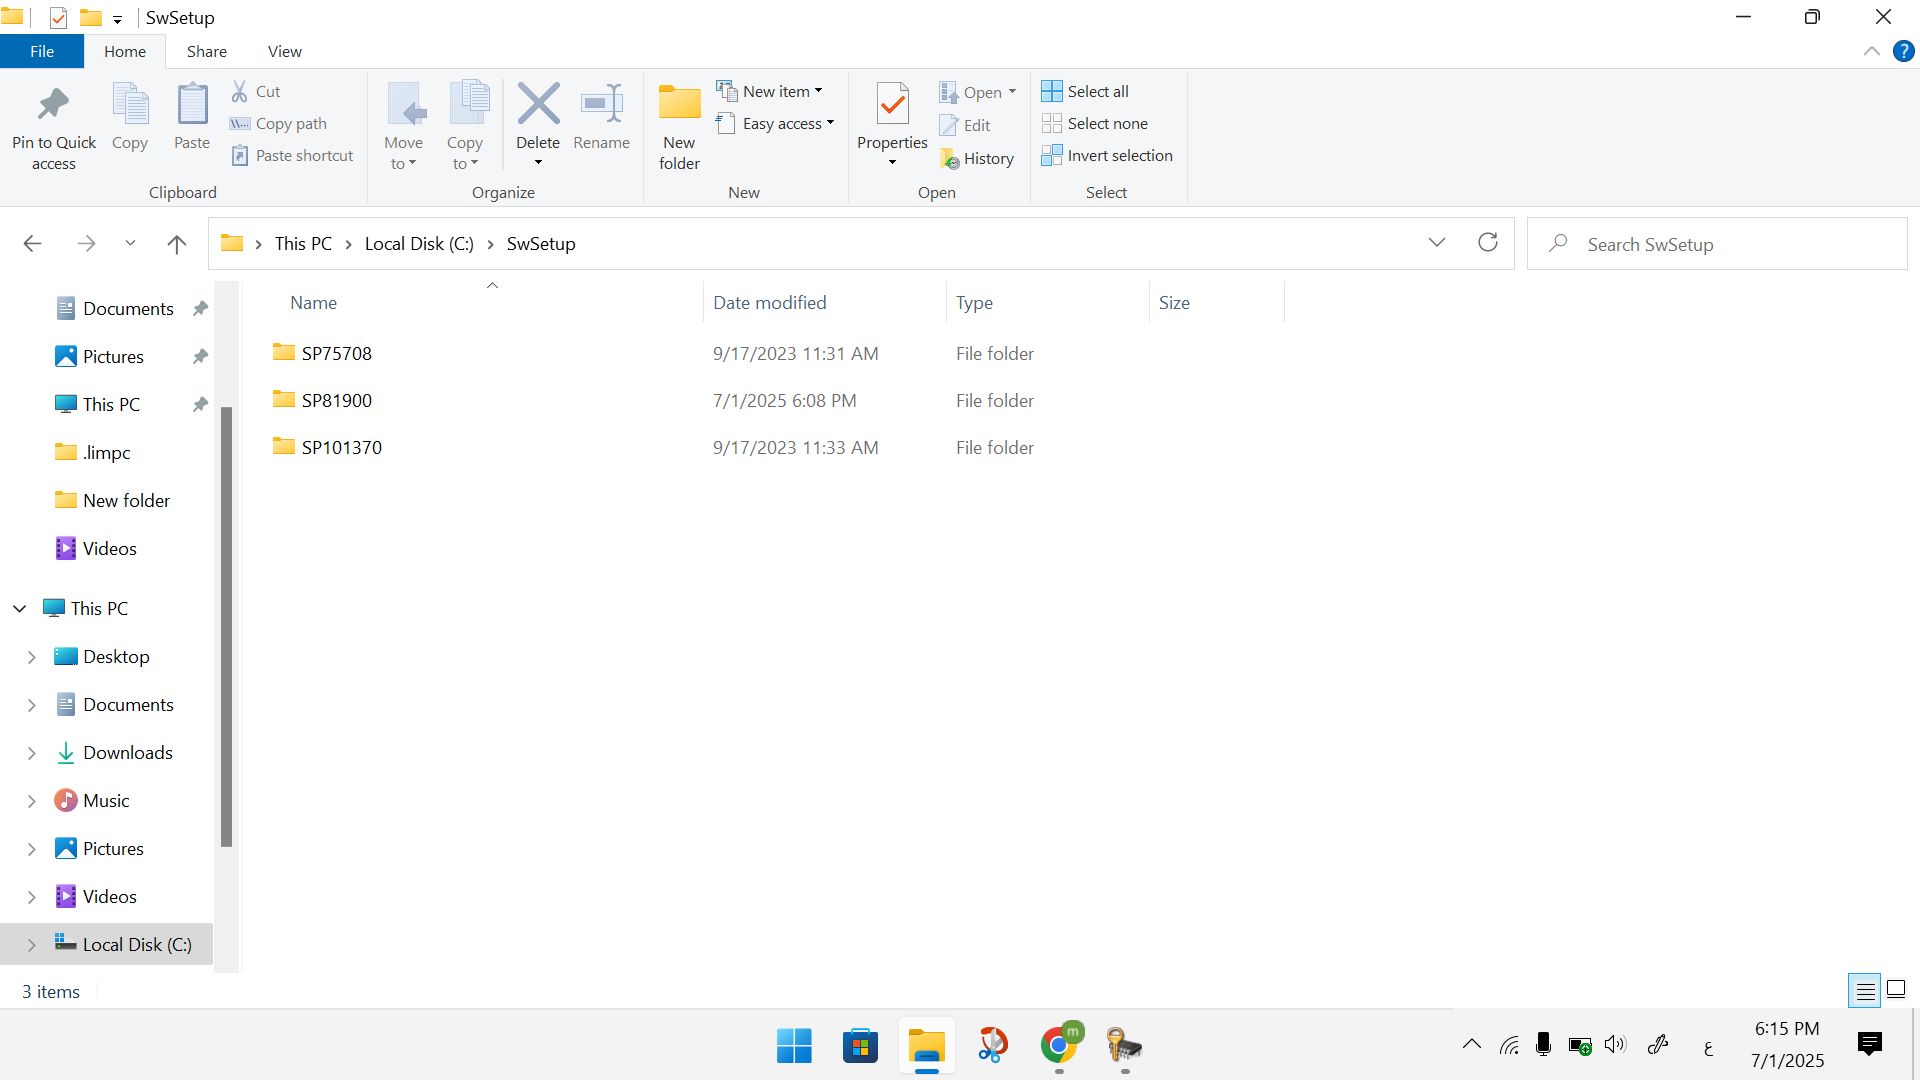This screenshot has height=1080, width=1920.
Task: Collapse the ribbon with chevron
Action: pyautogui.click(x=1871, y=52)
